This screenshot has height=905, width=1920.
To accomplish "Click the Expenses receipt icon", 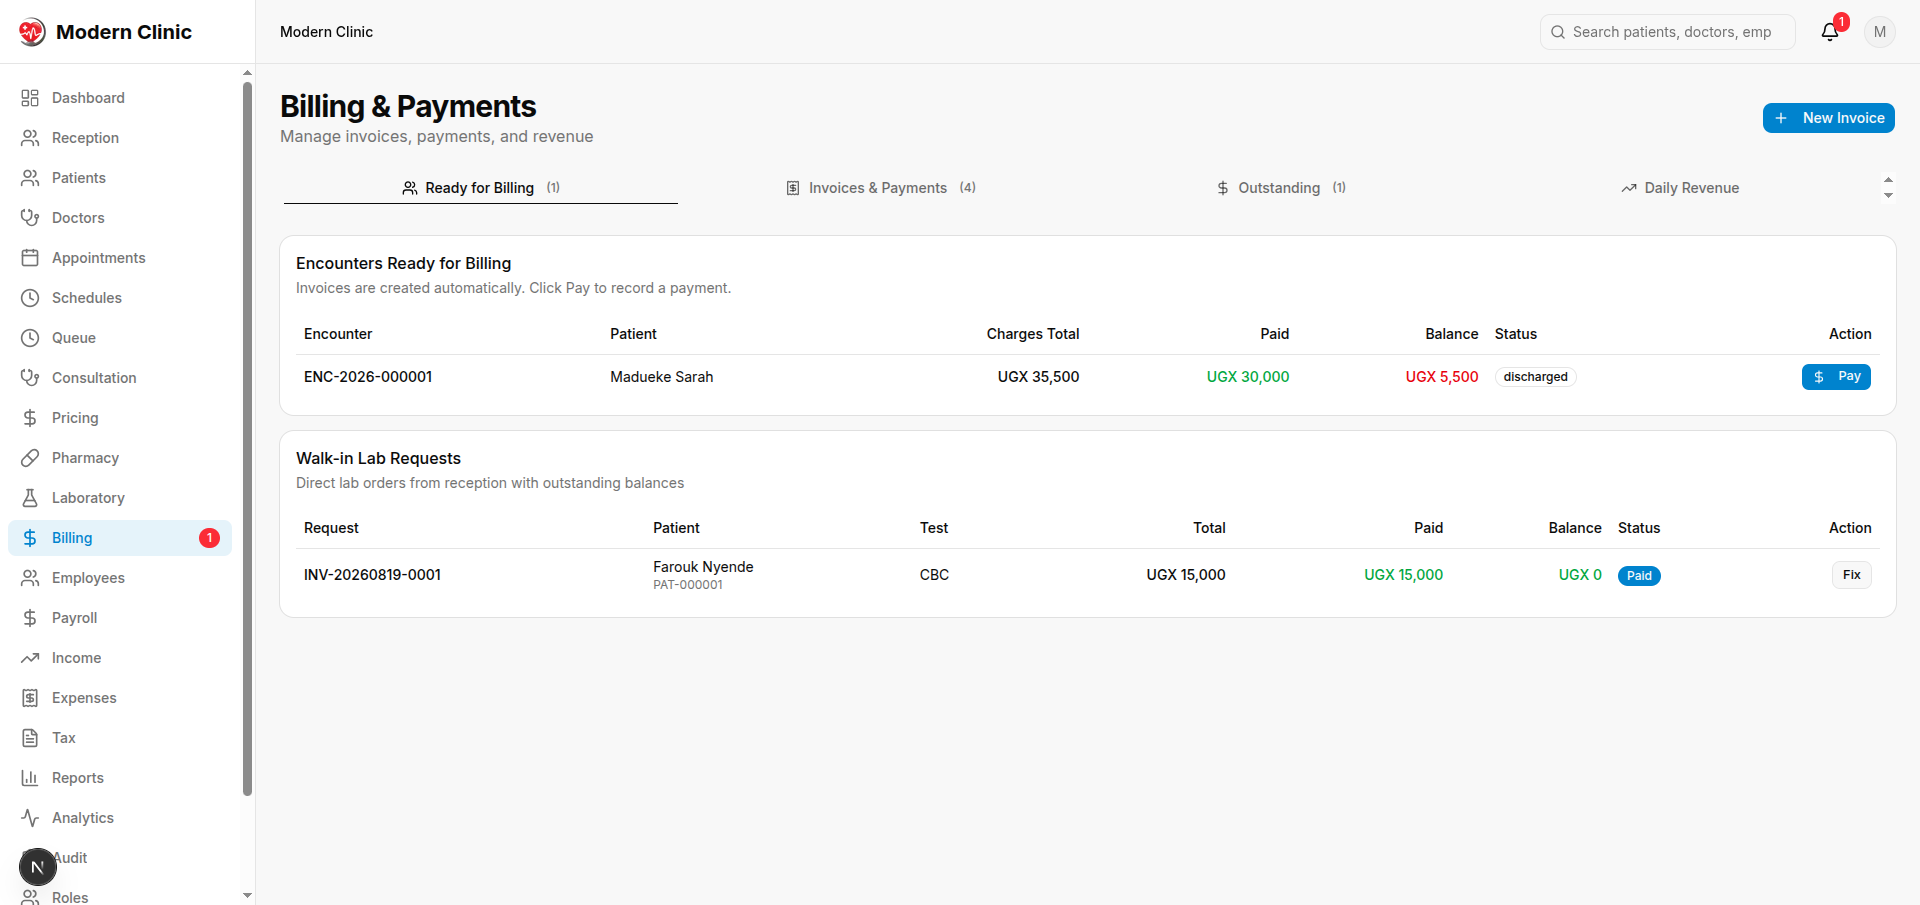I will point(30,698).
